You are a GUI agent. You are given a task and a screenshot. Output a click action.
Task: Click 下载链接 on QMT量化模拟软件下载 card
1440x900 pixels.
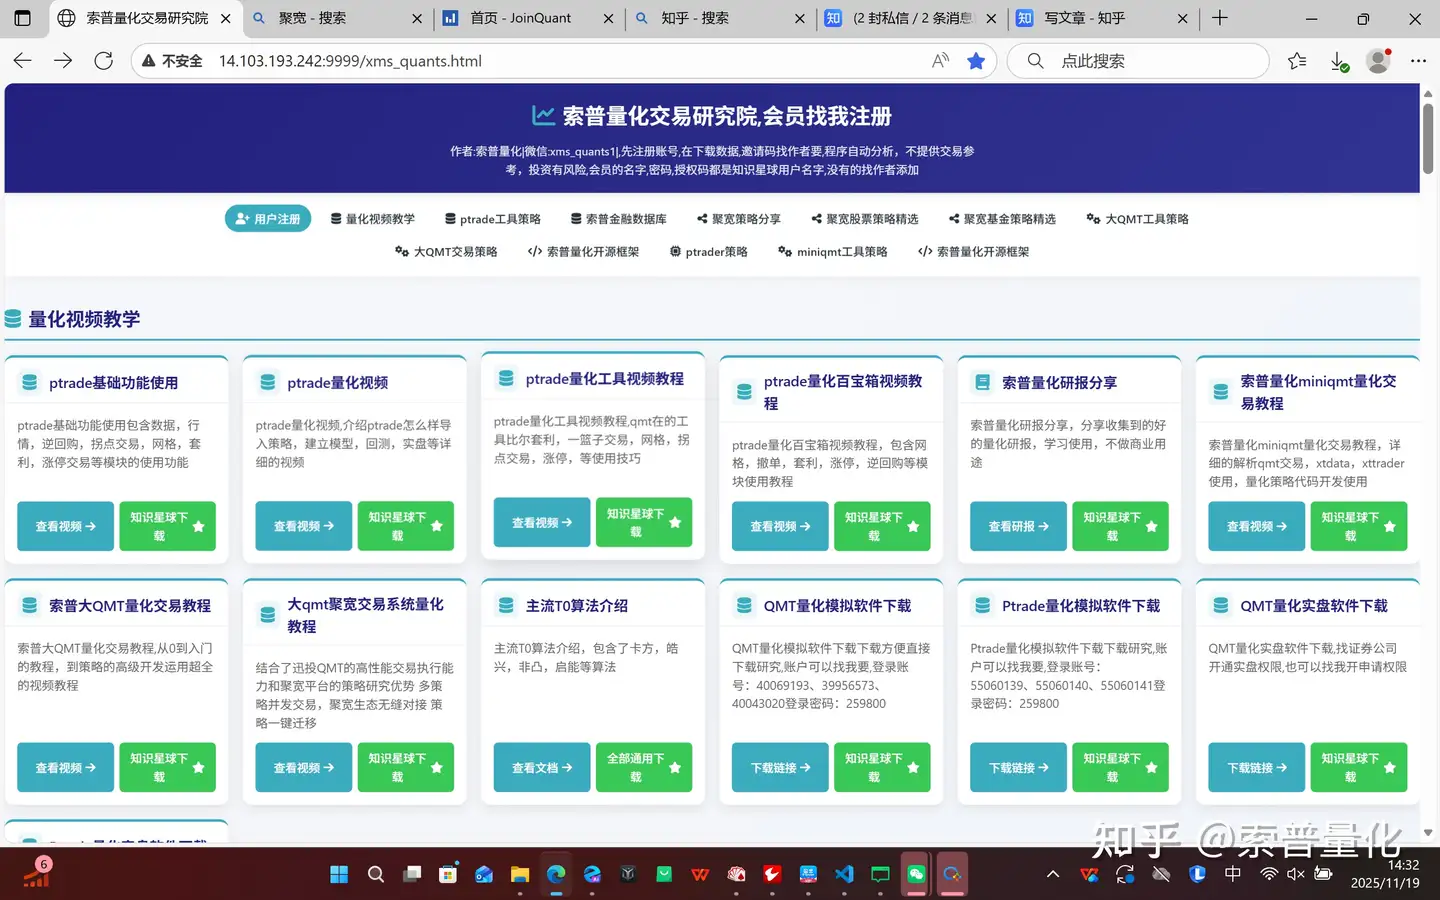click(780, 767)
